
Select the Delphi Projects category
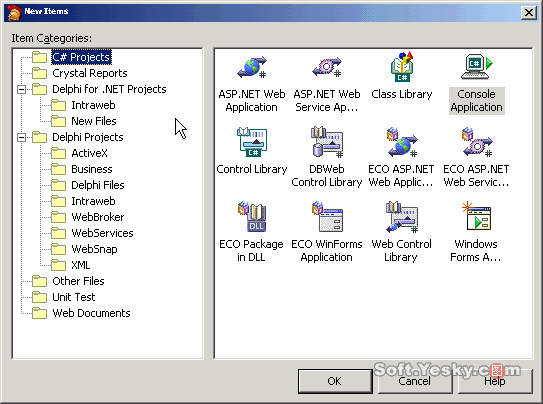tap(88, 137)
